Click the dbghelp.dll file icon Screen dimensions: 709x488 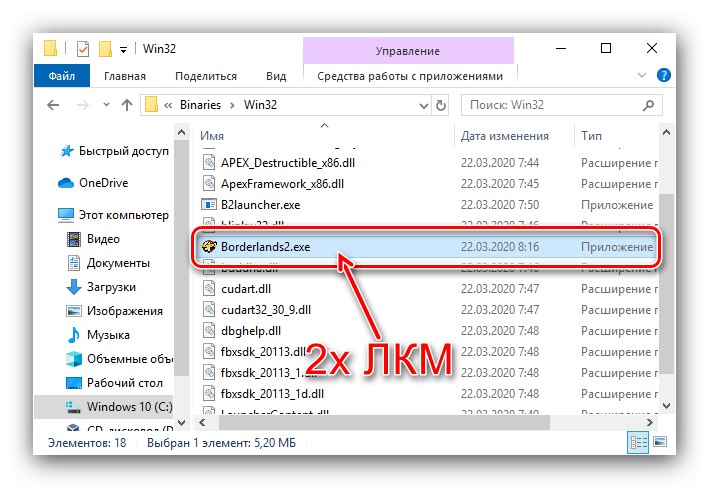(209, 331)
